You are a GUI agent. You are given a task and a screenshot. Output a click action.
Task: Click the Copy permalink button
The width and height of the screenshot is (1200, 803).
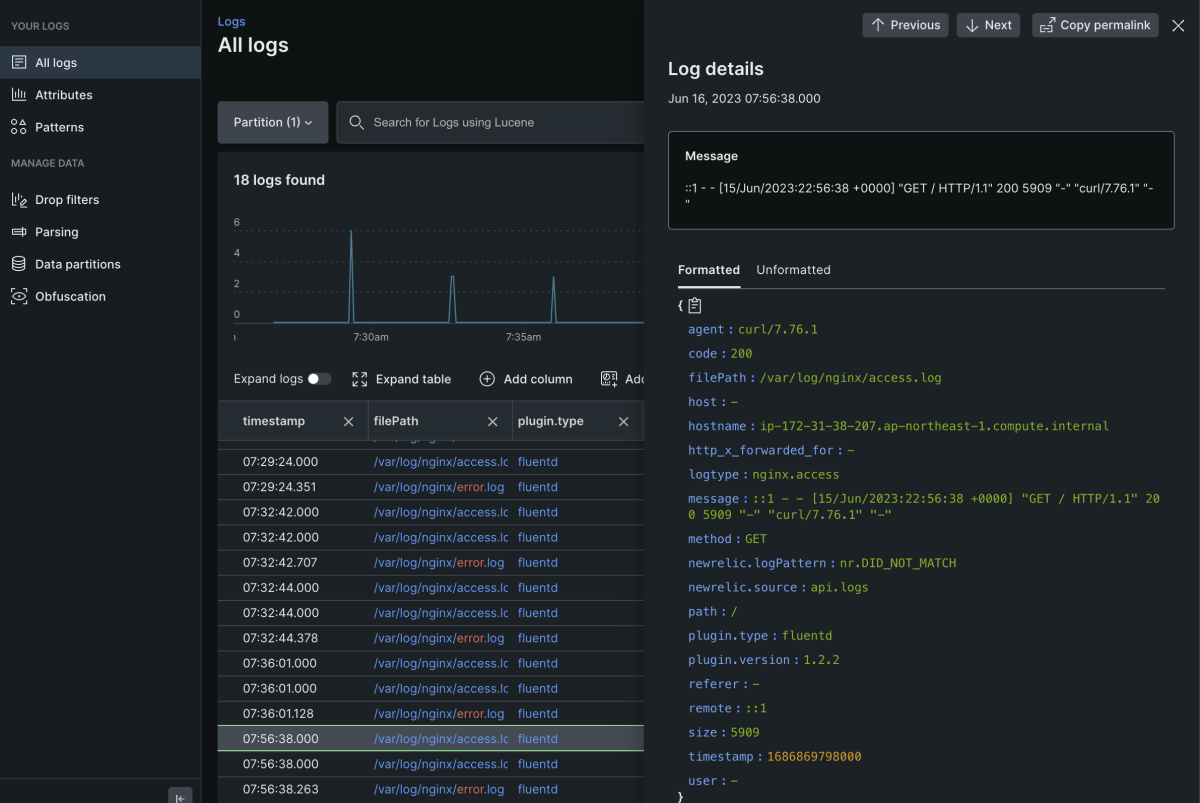(1095, 25)
